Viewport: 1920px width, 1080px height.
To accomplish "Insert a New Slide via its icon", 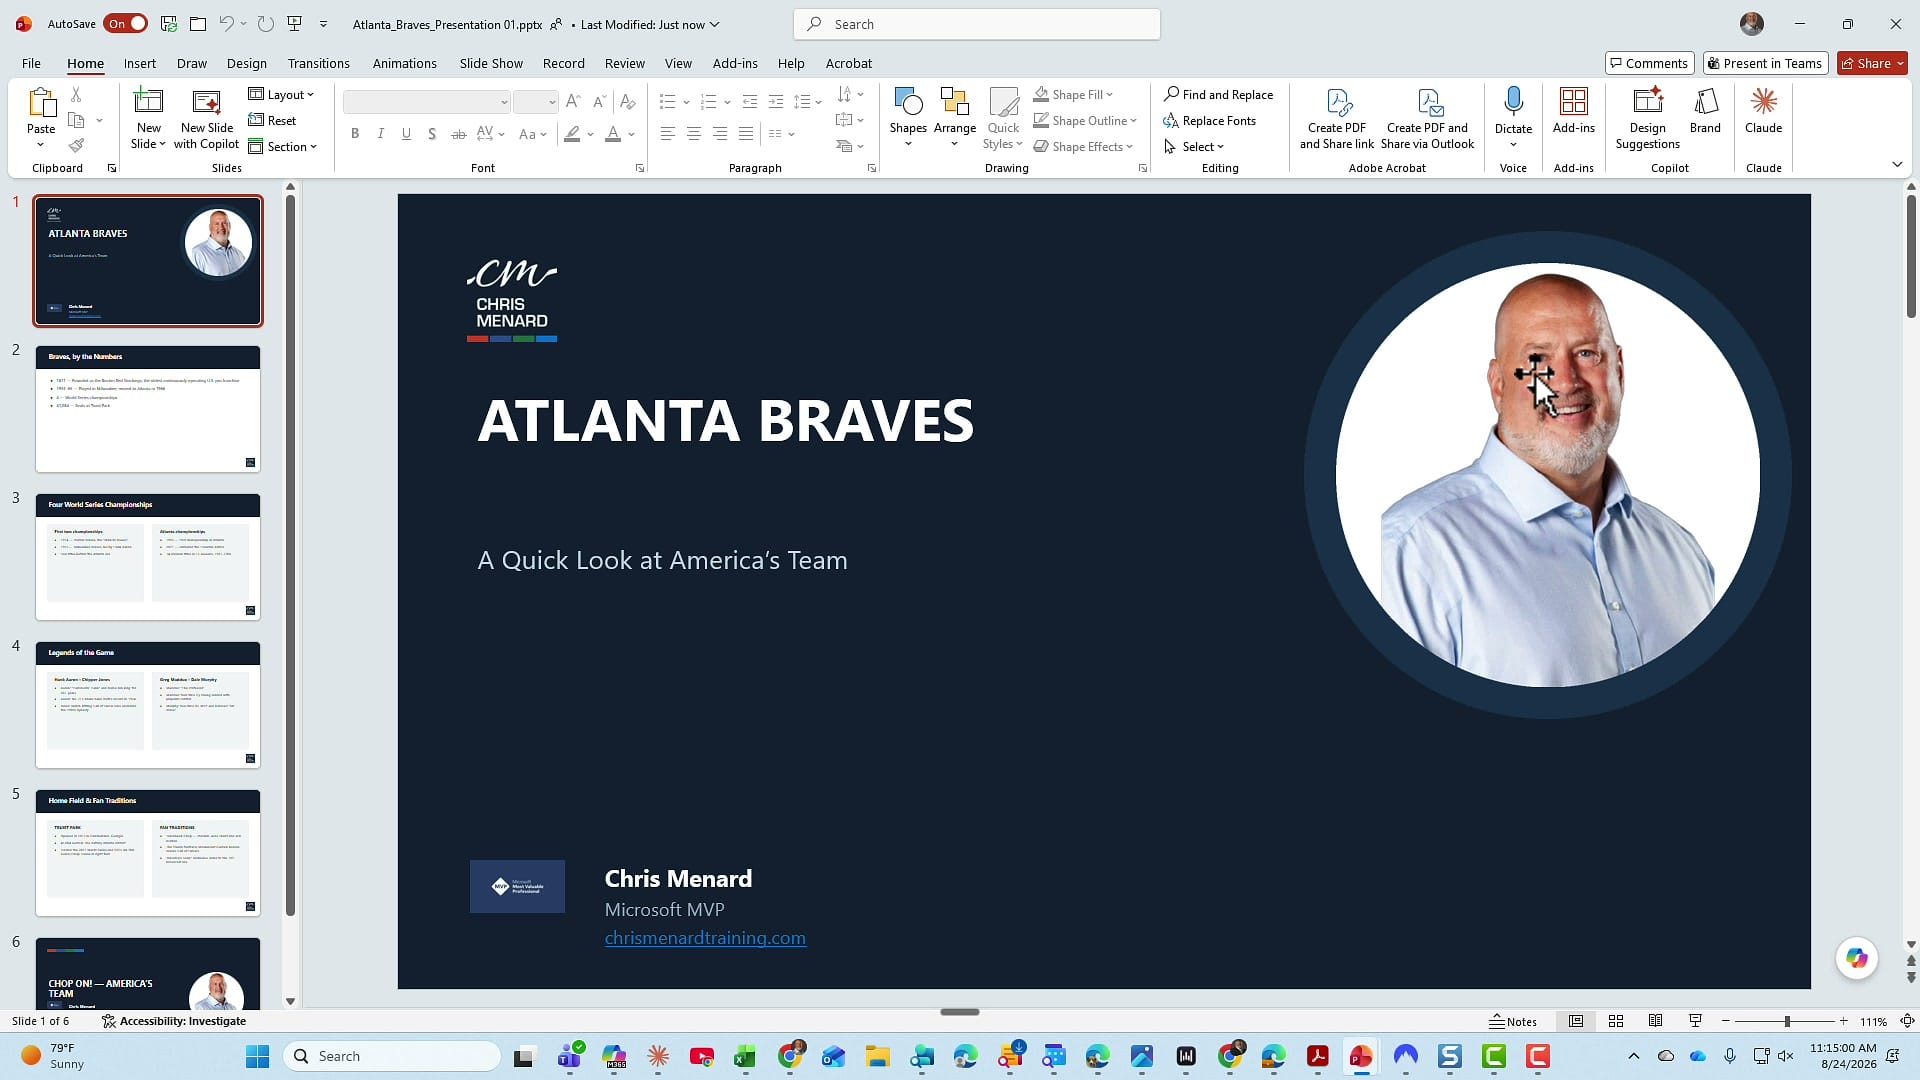I will [148, 101].
